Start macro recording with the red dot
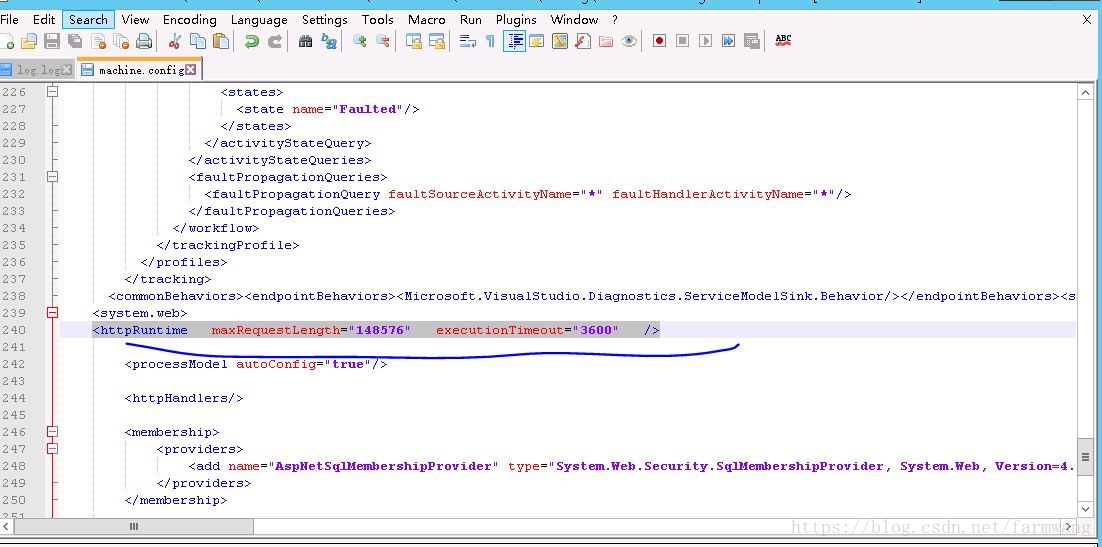The image size is (1102, 547). point(659,41)
